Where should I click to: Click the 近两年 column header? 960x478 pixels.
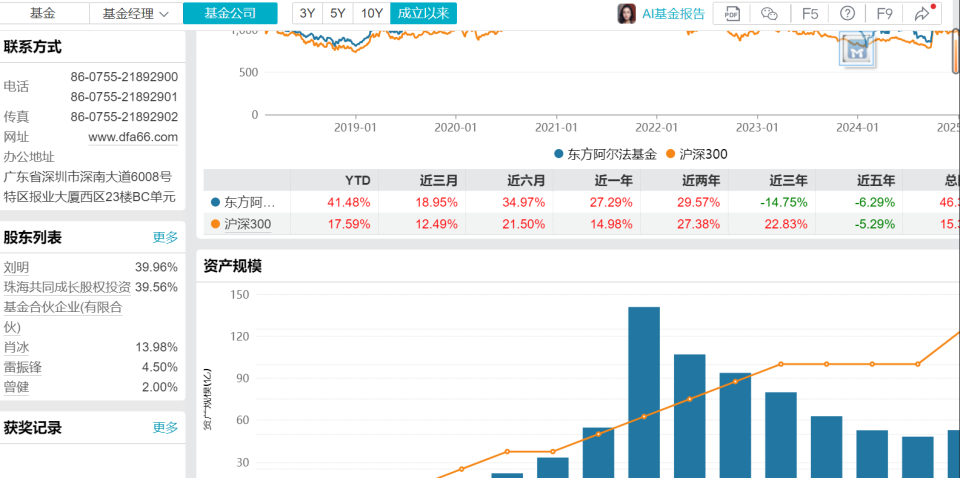(701, 181)
